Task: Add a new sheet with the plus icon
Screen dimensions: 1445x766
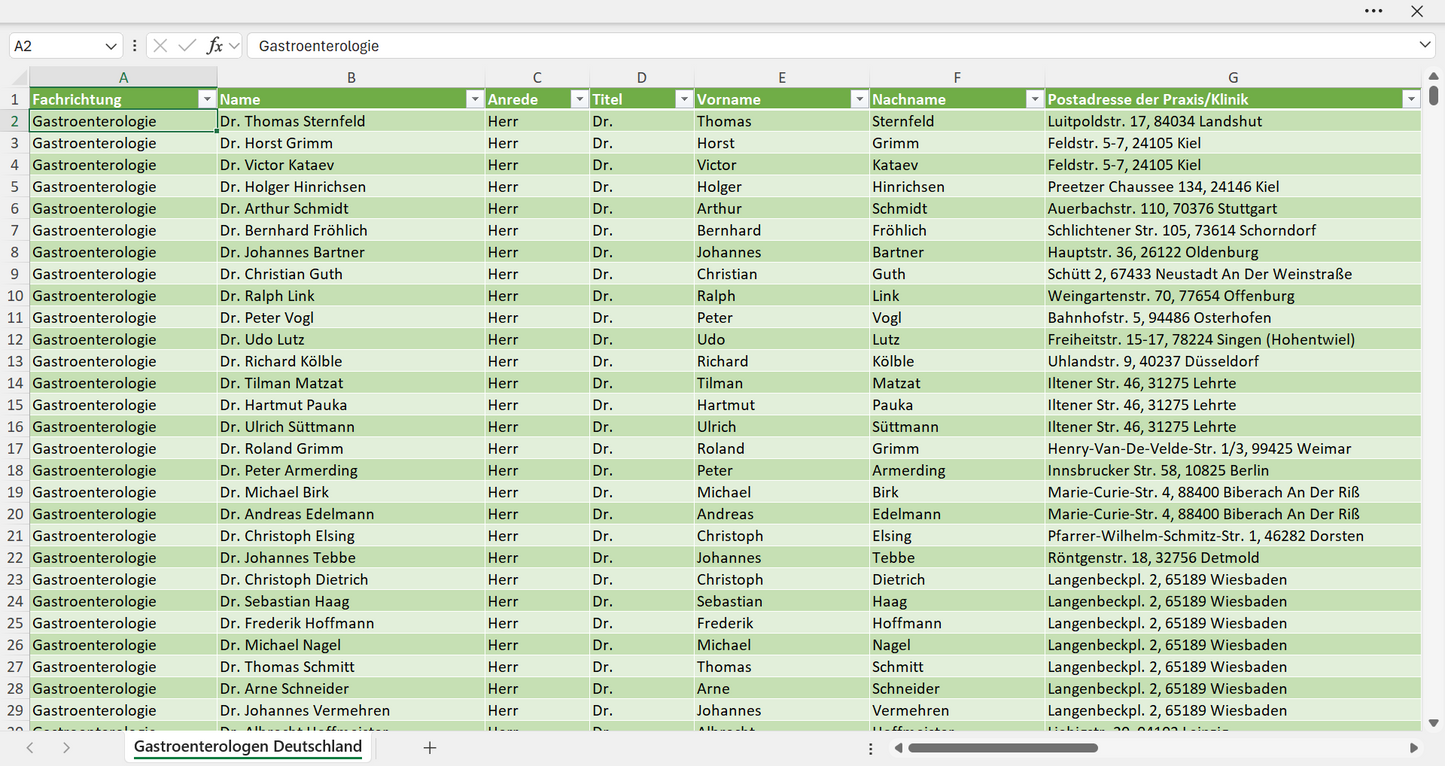Action: (x=430, y=747)
